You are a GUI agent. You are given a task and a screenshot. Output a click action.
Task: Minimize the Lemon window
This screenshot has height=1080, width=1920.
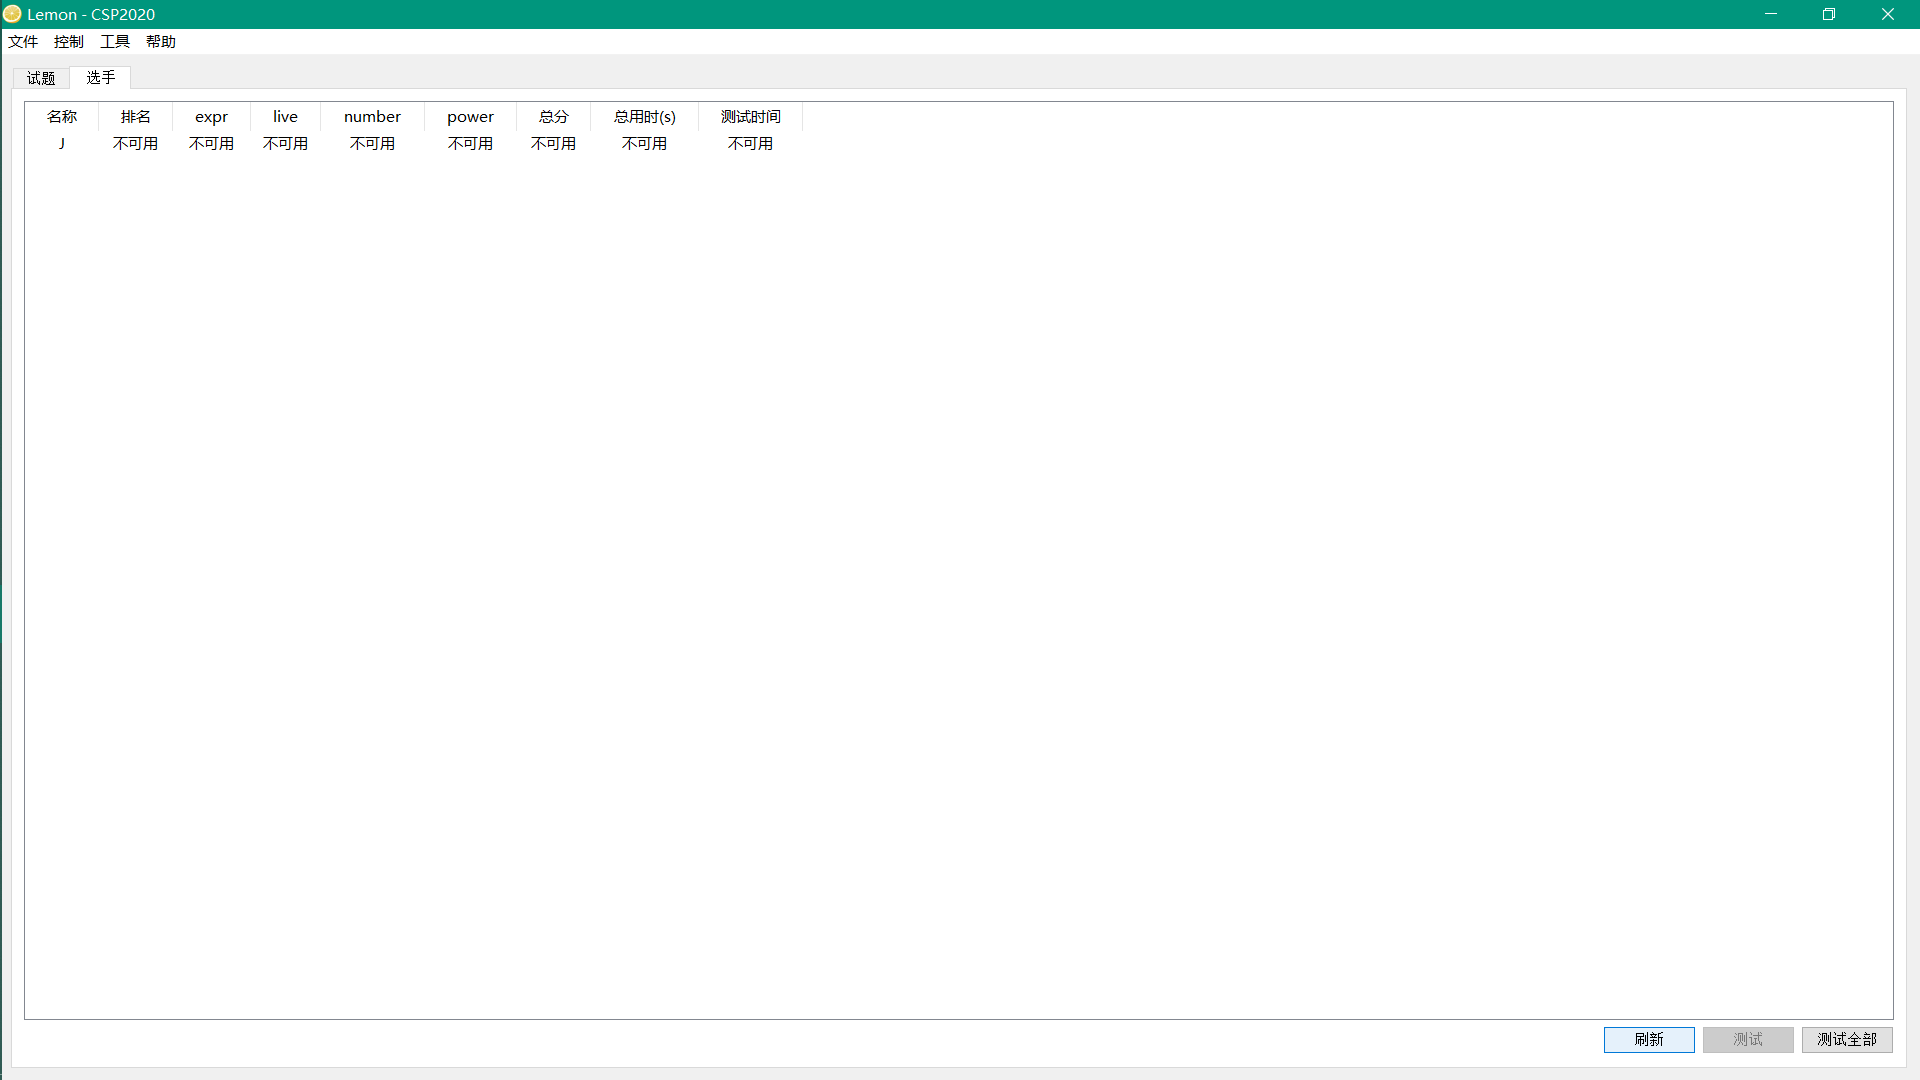point(1770,14)
